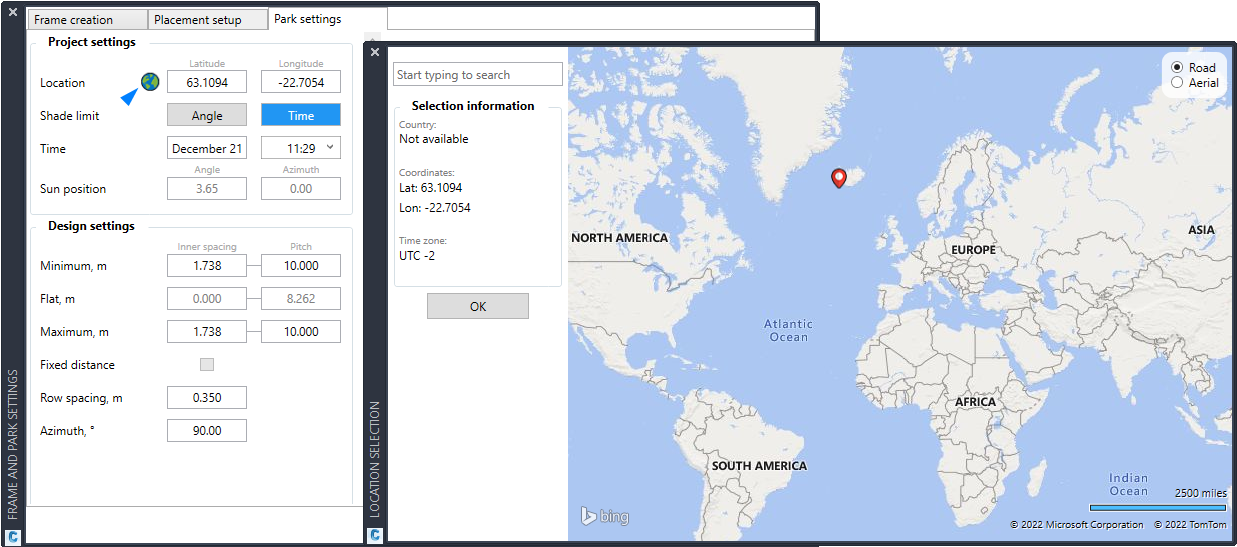Switch to the Placement setup tab

point(208,20)
